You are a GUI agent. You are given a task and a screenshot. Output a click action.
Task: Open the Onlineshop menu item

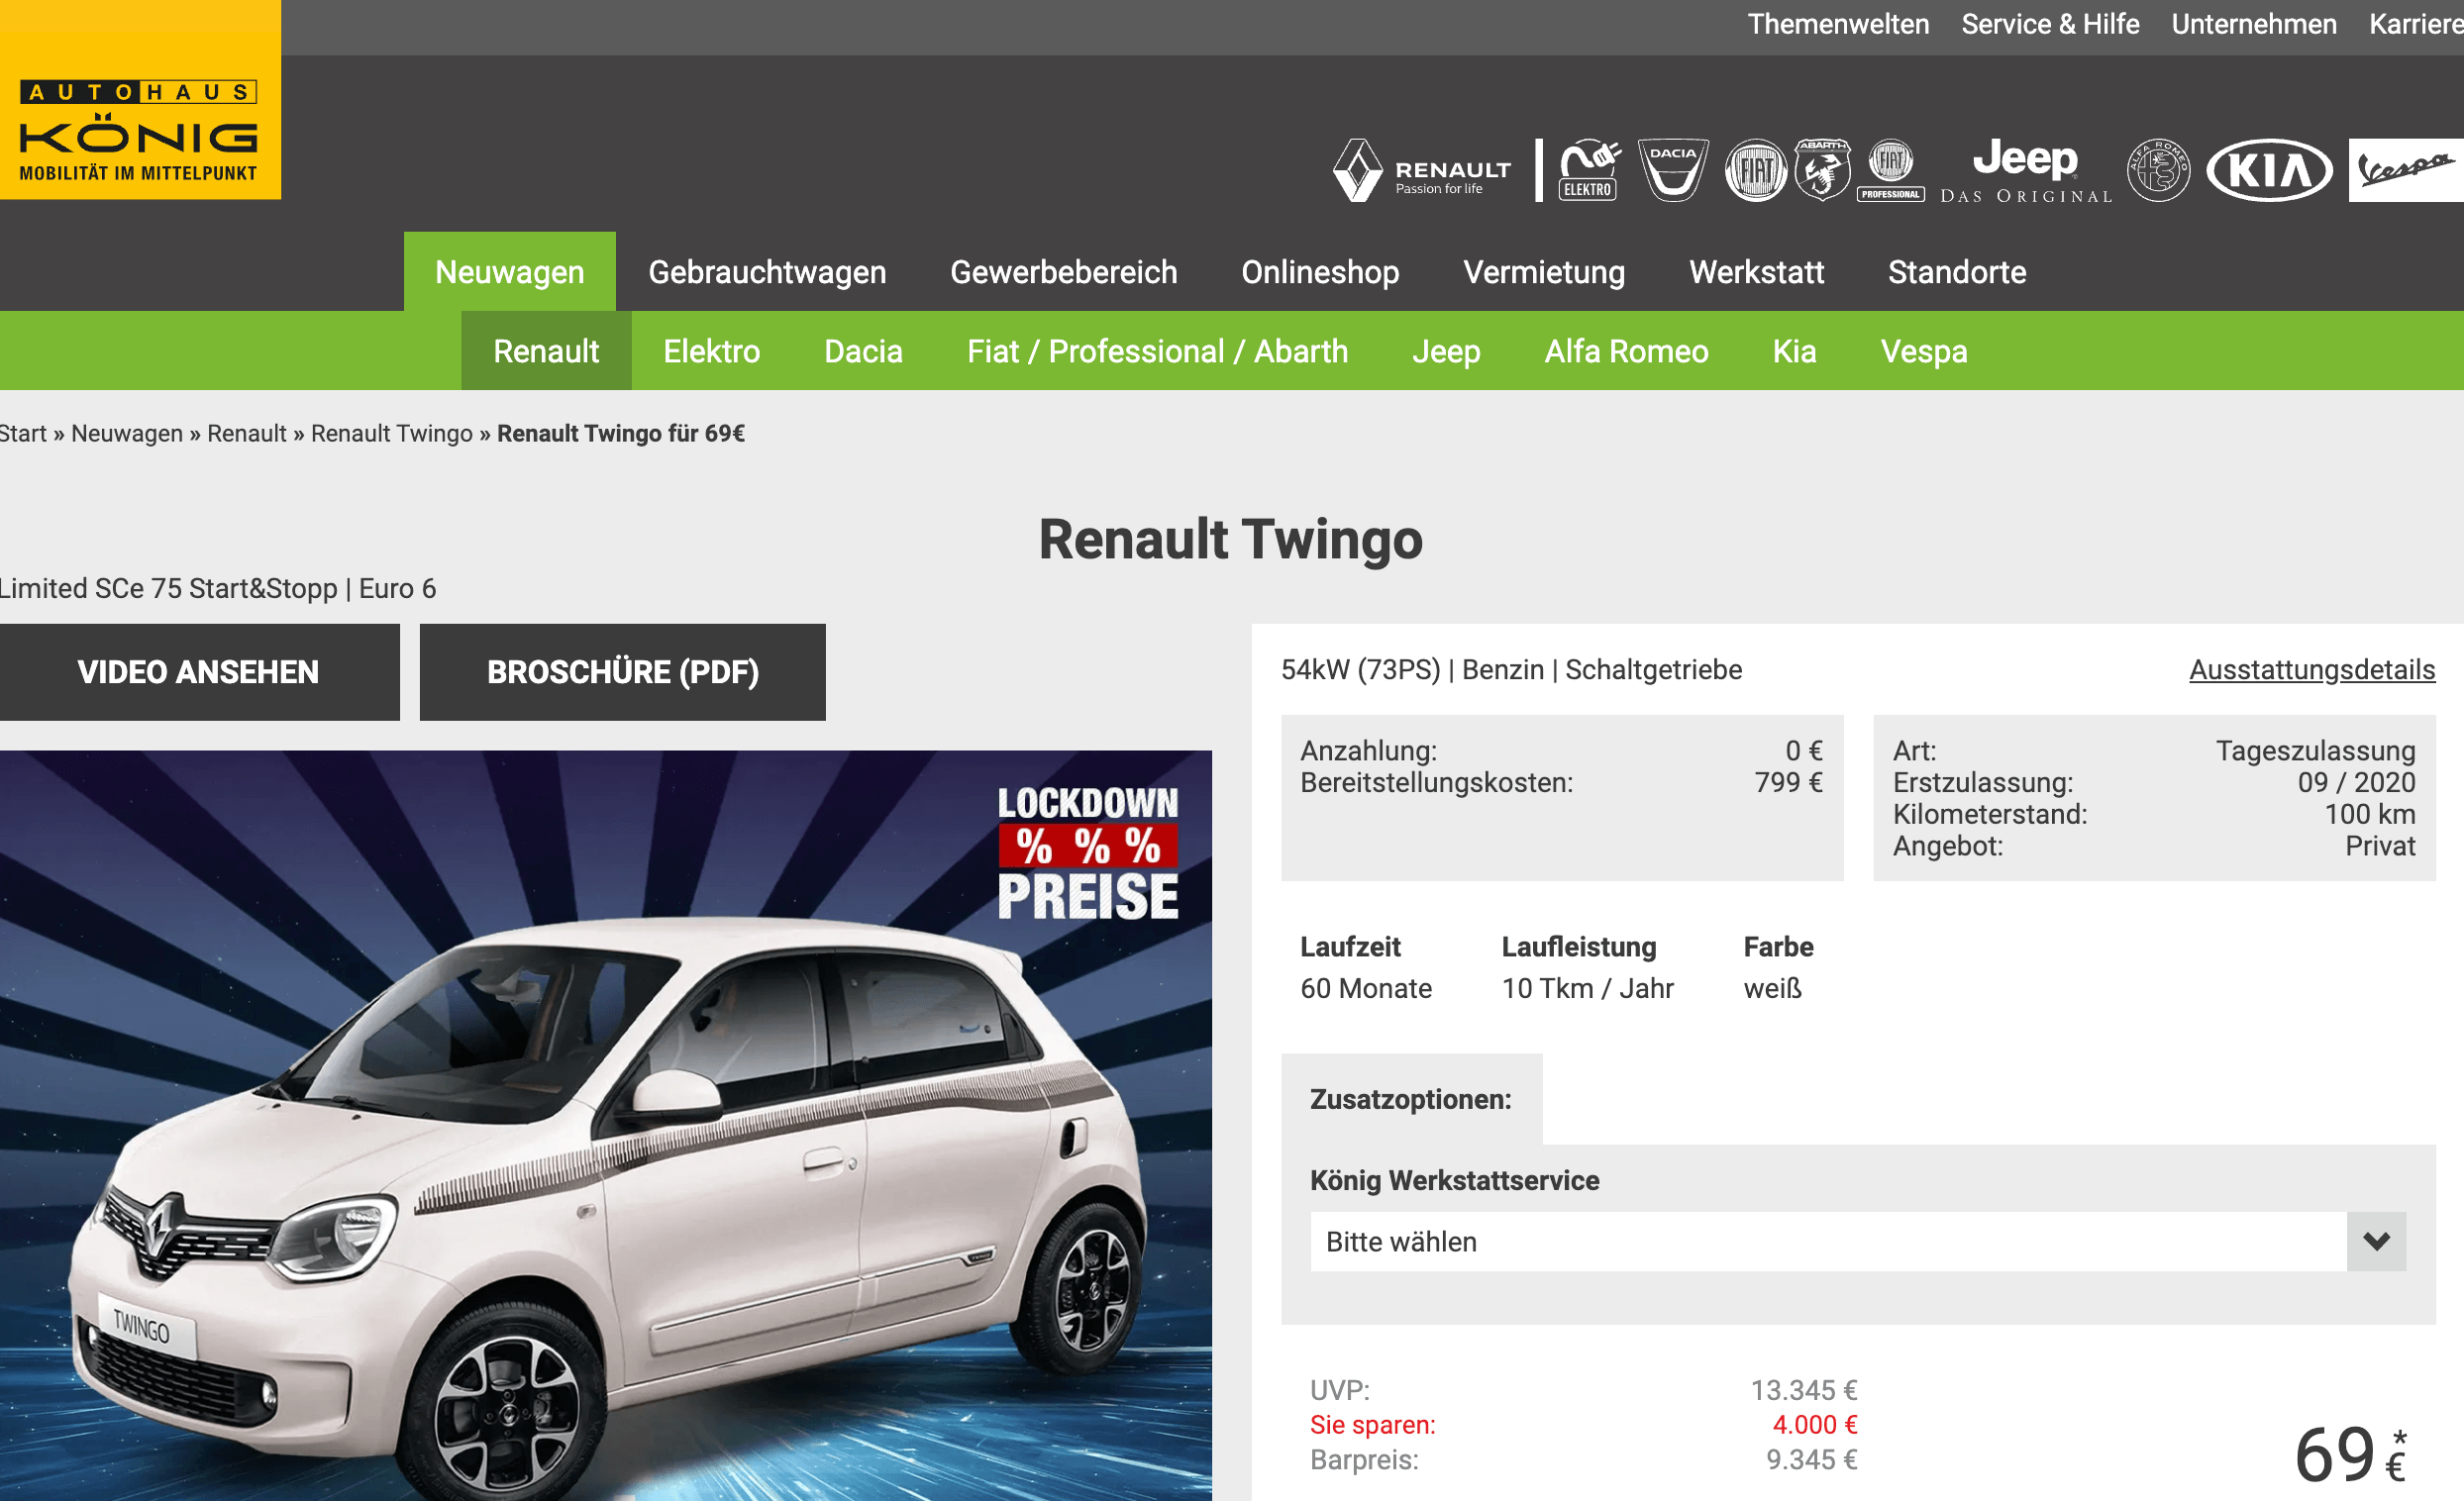click(1320, 272)
